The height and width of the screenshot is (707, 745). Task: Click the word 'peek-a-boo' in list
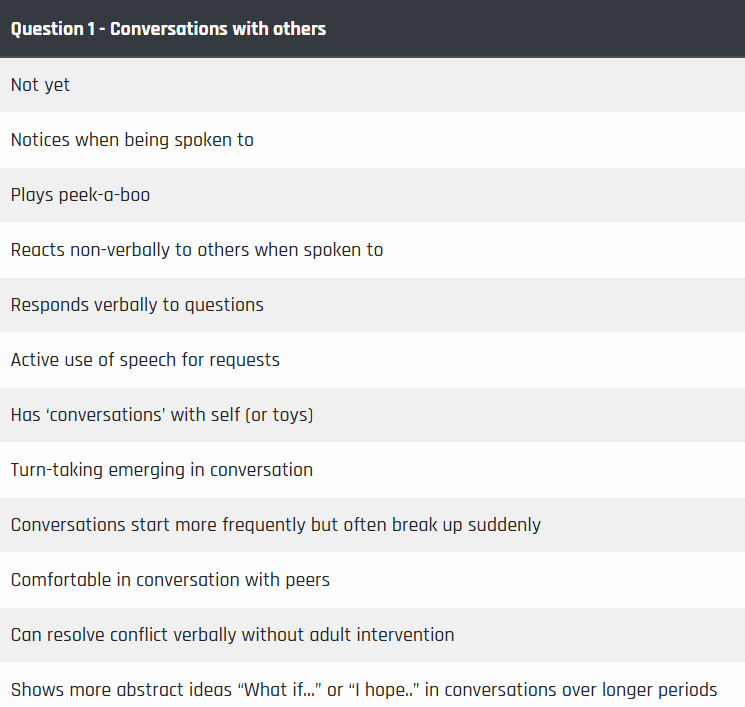[104, 195]
